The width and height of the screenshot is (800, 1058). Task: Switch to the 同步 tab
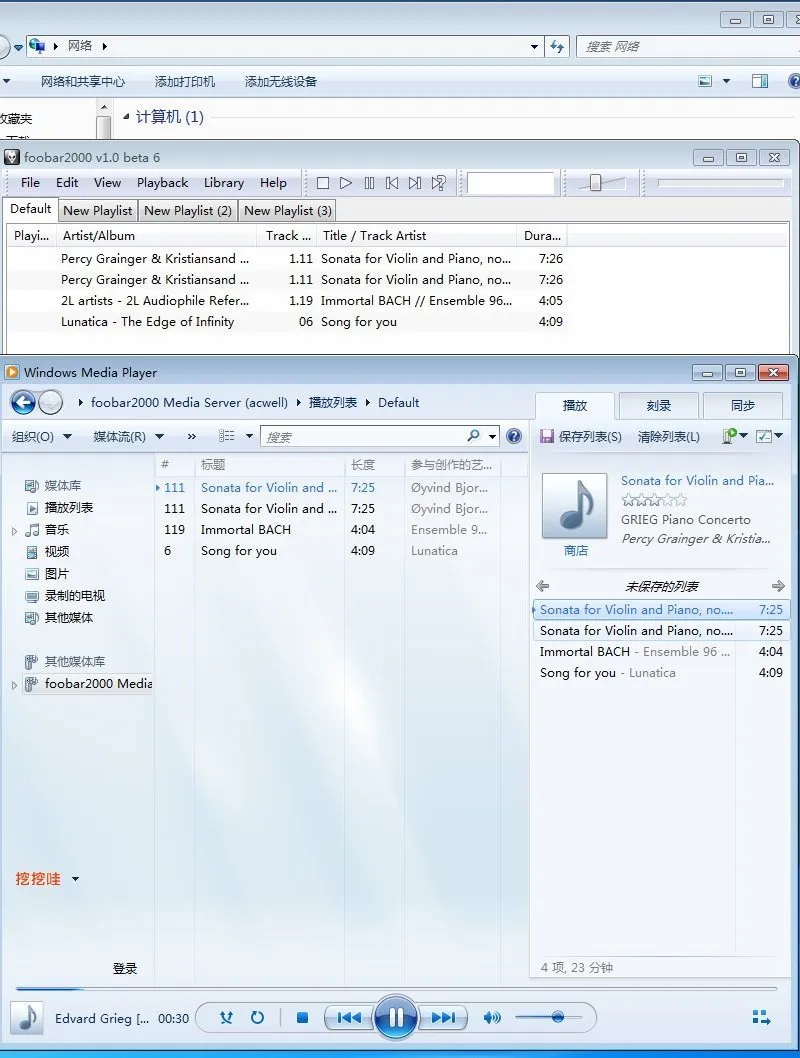(743, 406)
